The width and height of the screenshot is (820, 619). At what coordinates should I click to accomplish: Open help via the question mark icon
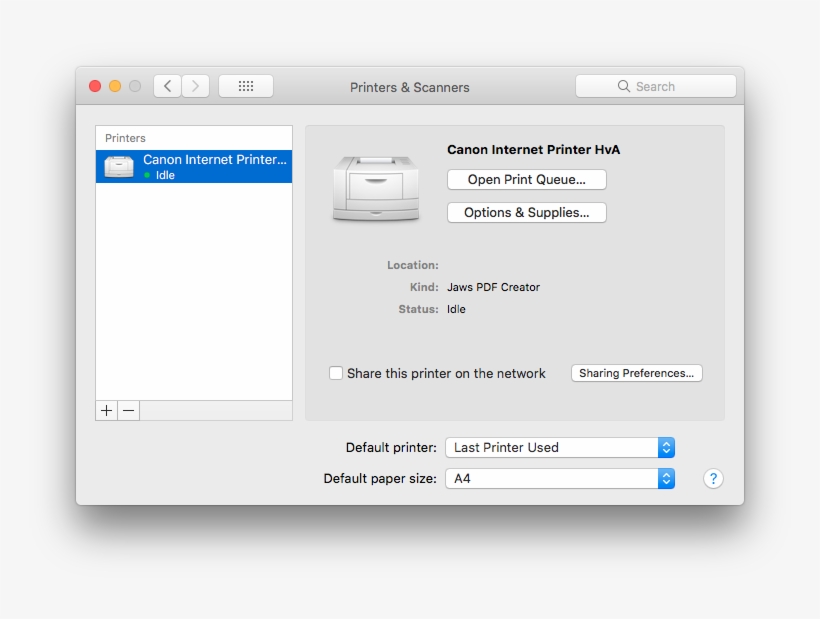pyautogui.click(x=713, y=479)
